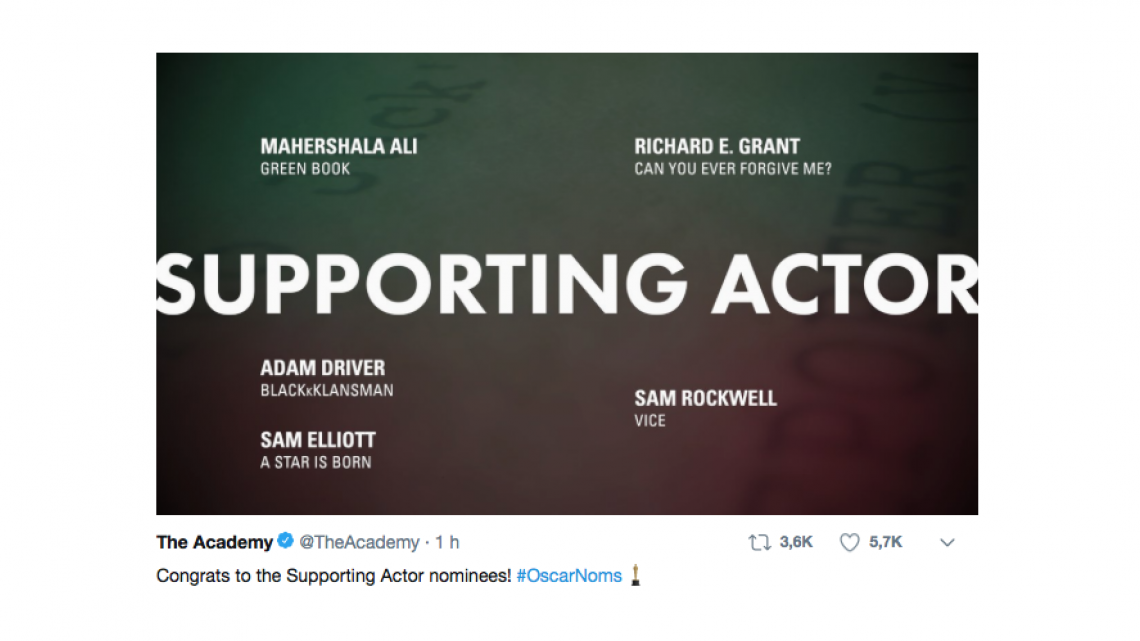Click the SUPPORTING ACTOR nominees image
The image size is (1140, 641).
click(565, 283)
